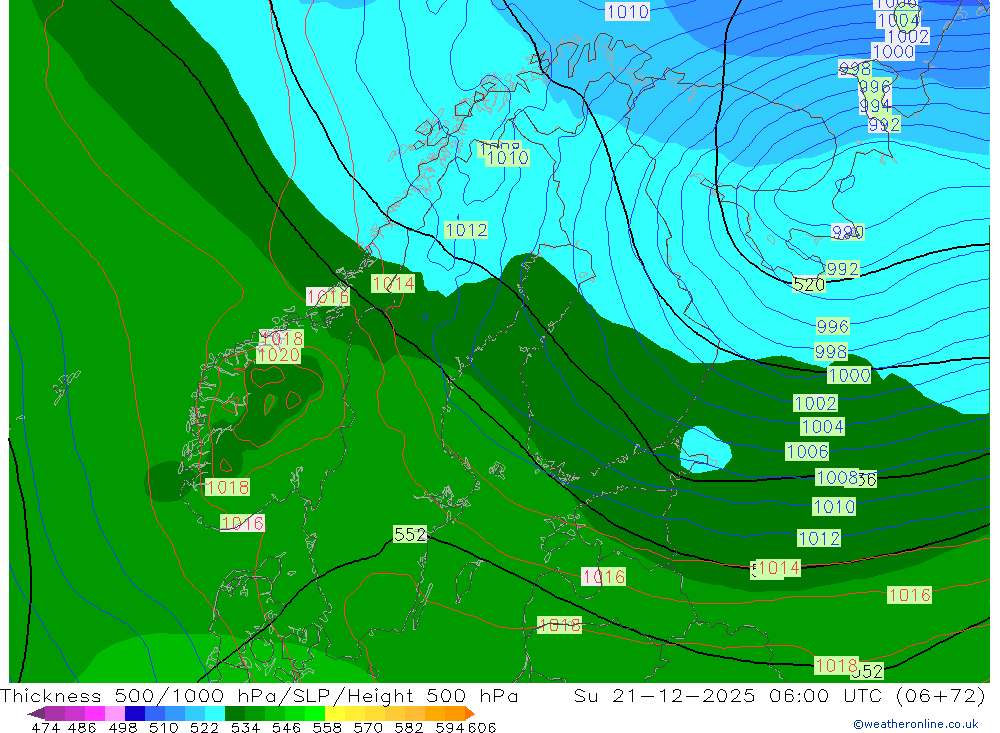Click the legend value 498

123,727
